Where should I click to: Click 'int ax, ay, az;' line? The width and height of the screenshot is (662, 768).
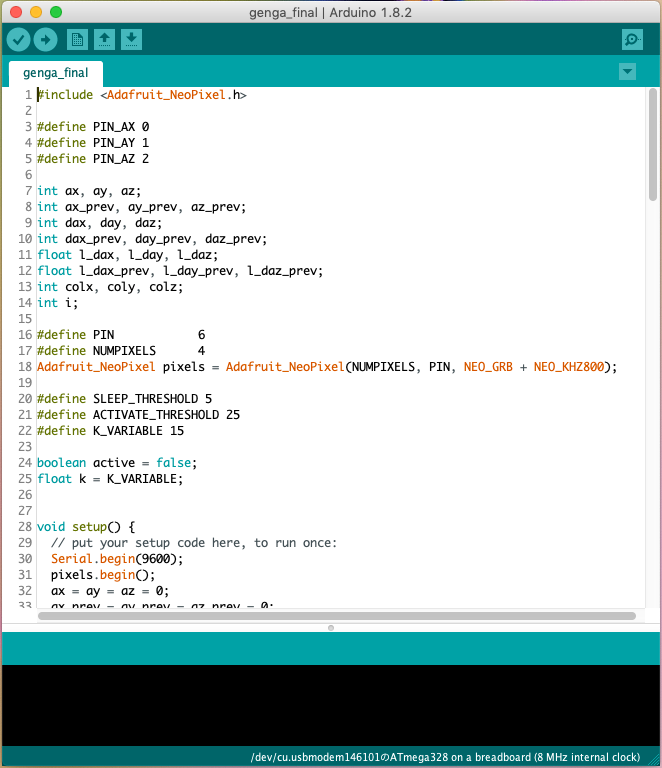coord(89,191)
